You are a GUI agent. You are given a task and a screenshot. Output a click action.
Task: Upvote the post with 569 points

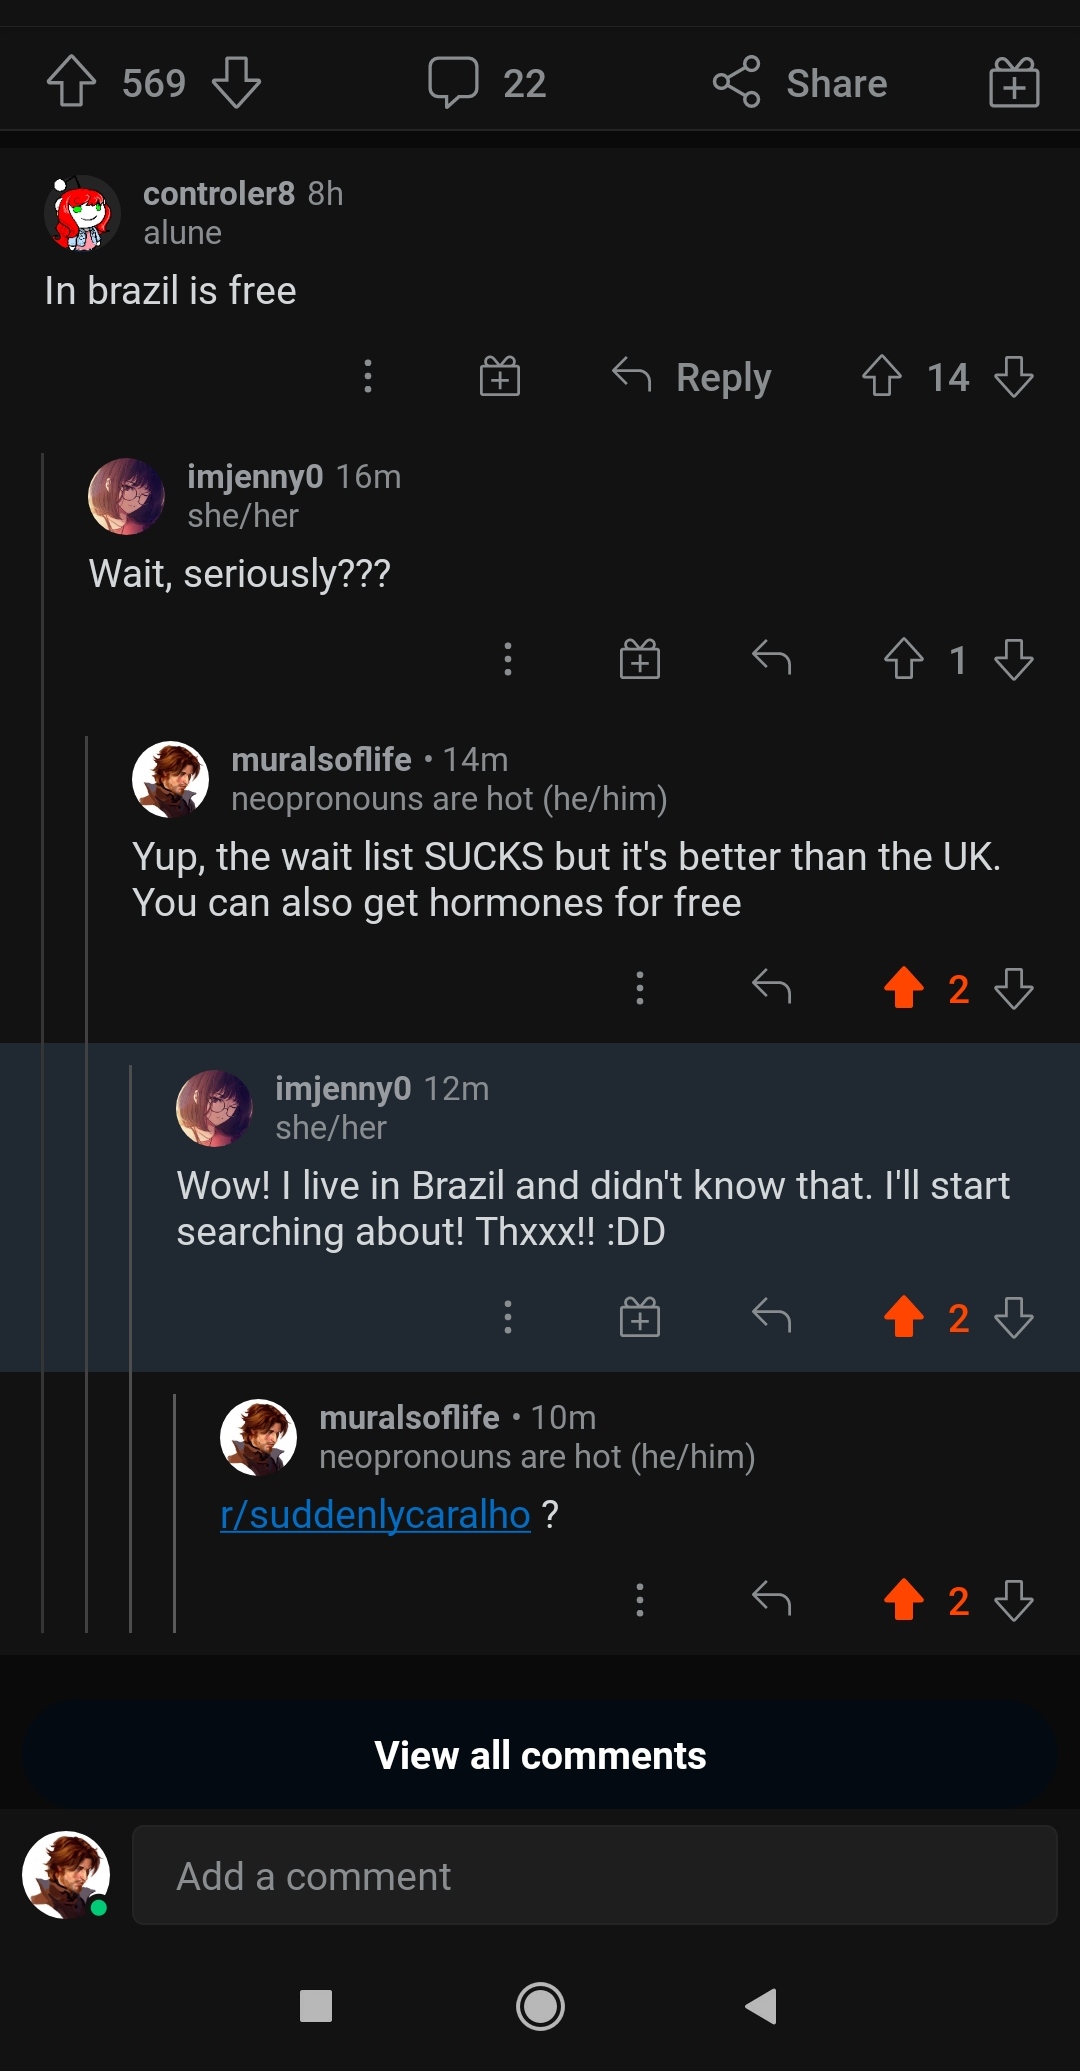tap(71, 82)
